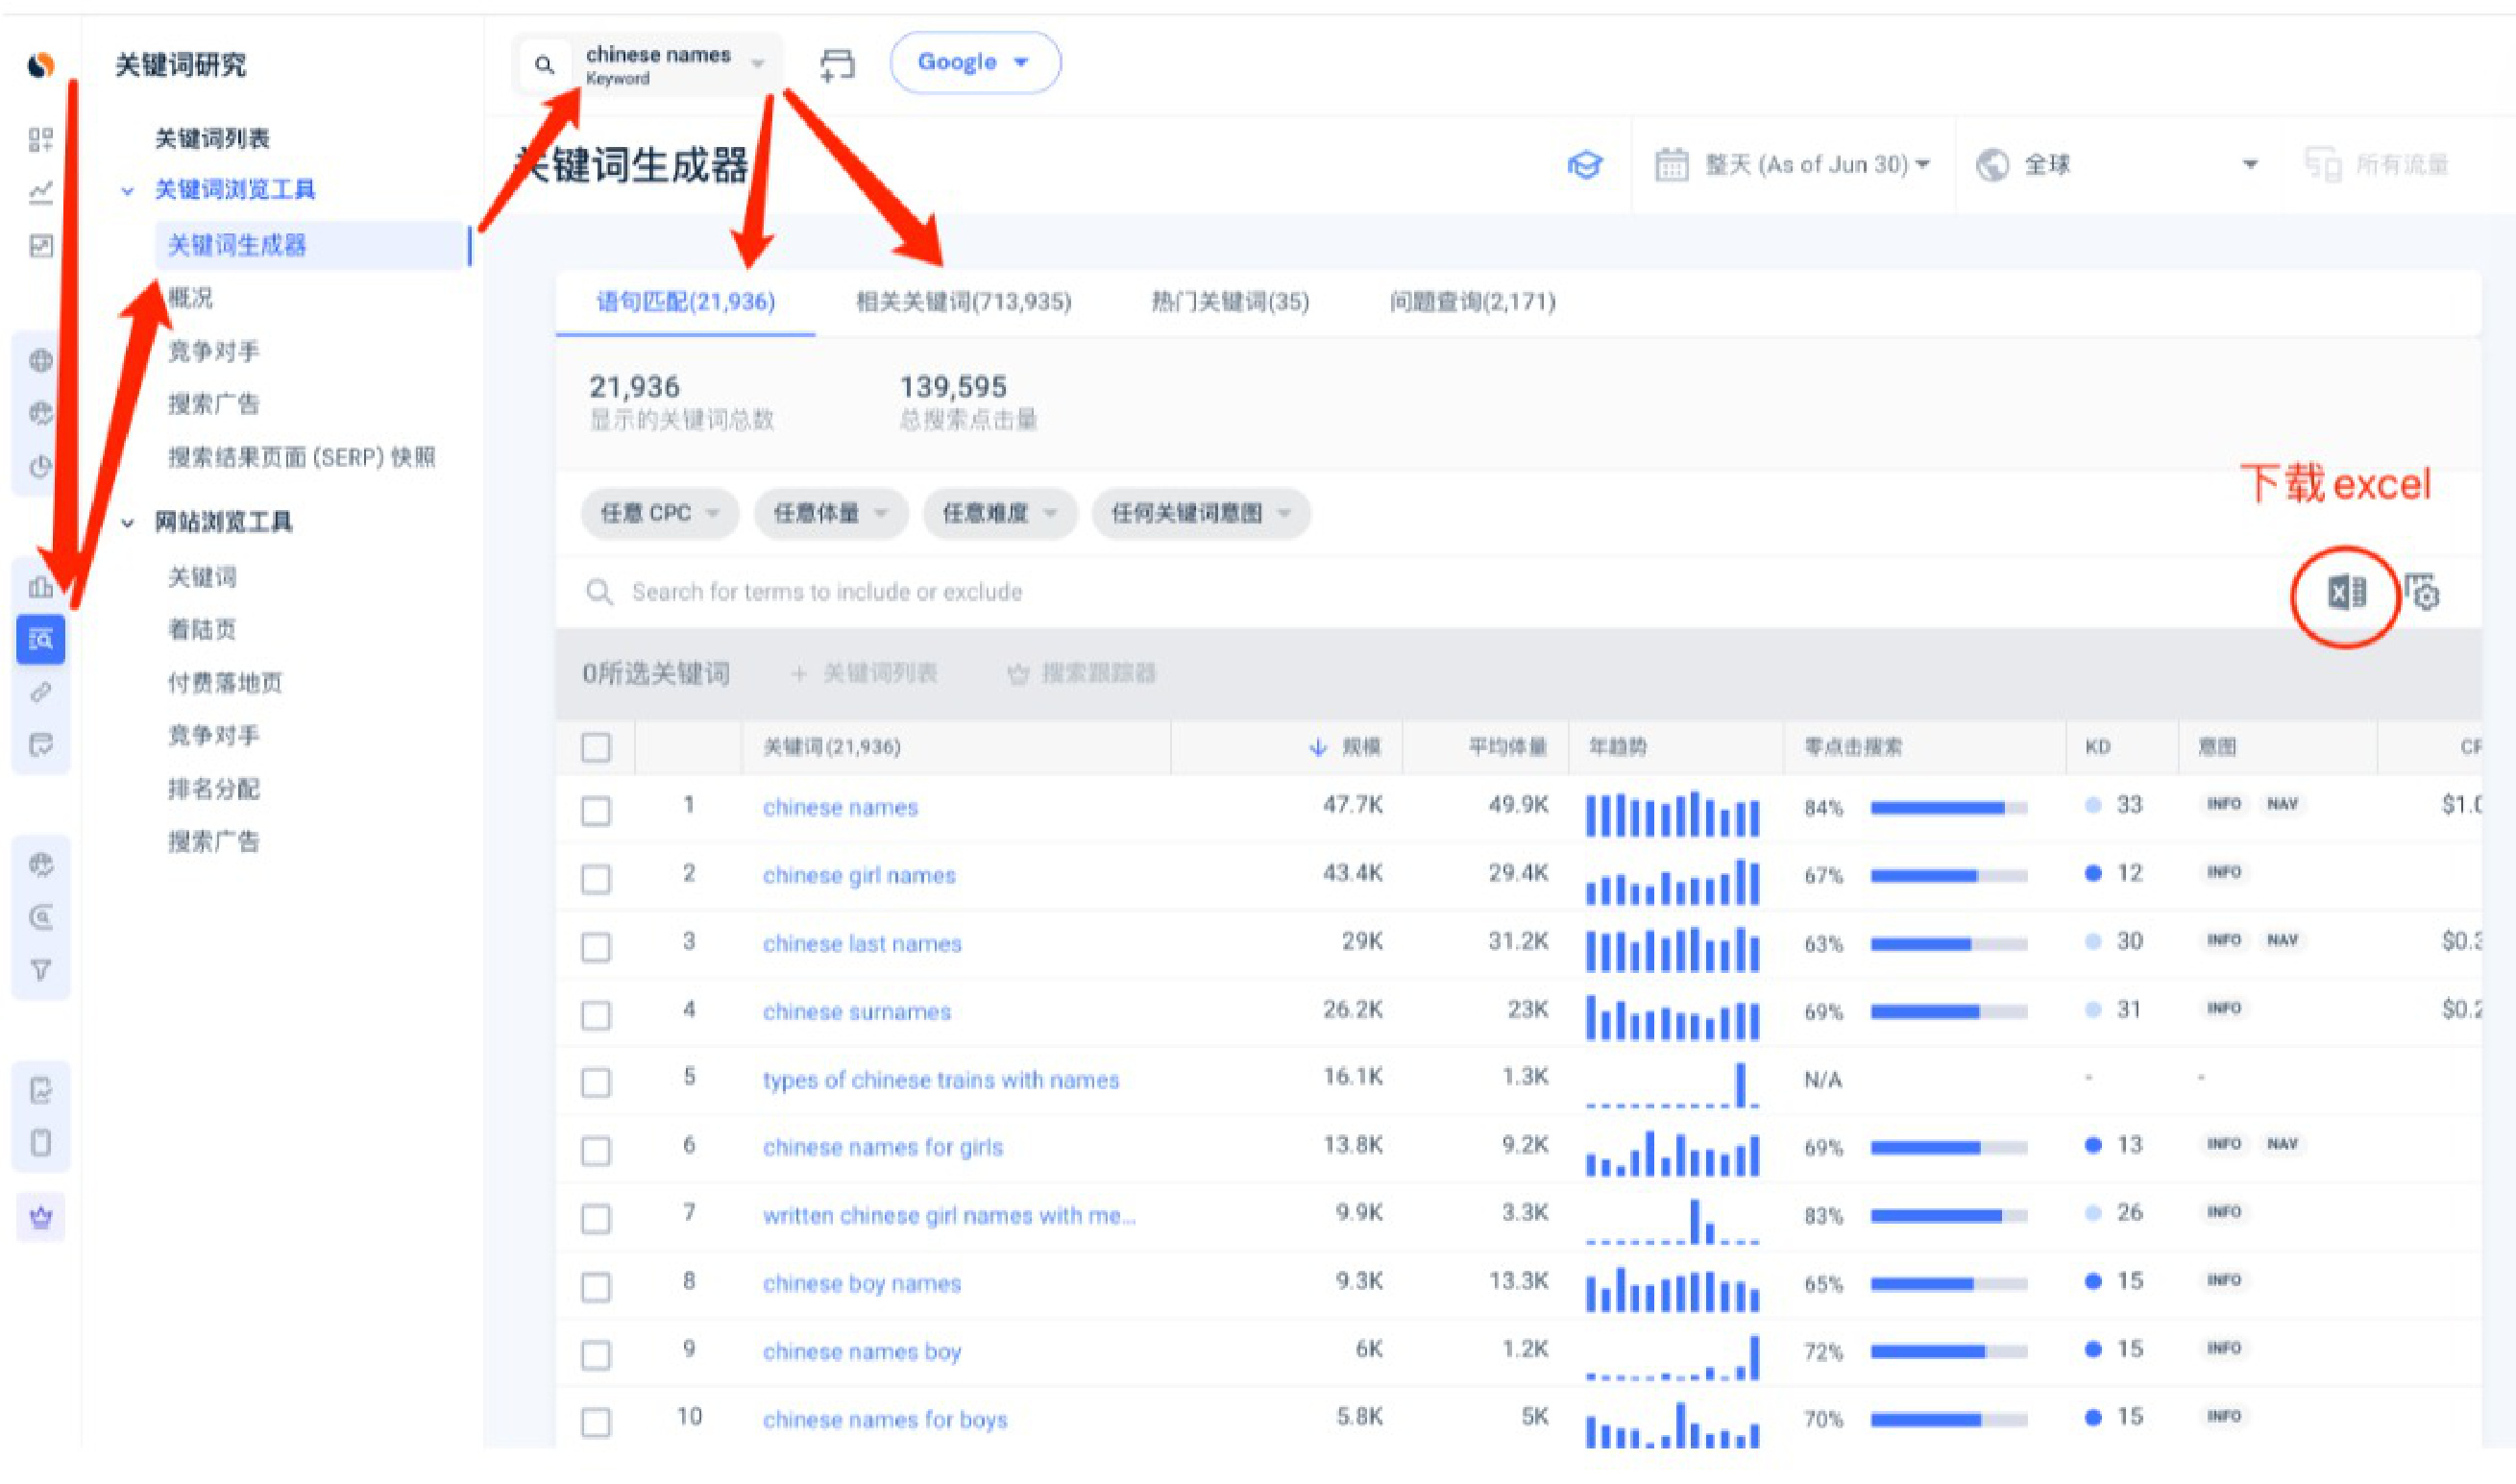Focus the include or exclude terms search field
Screen dimensions: 2516x1484
pos(826,592)
